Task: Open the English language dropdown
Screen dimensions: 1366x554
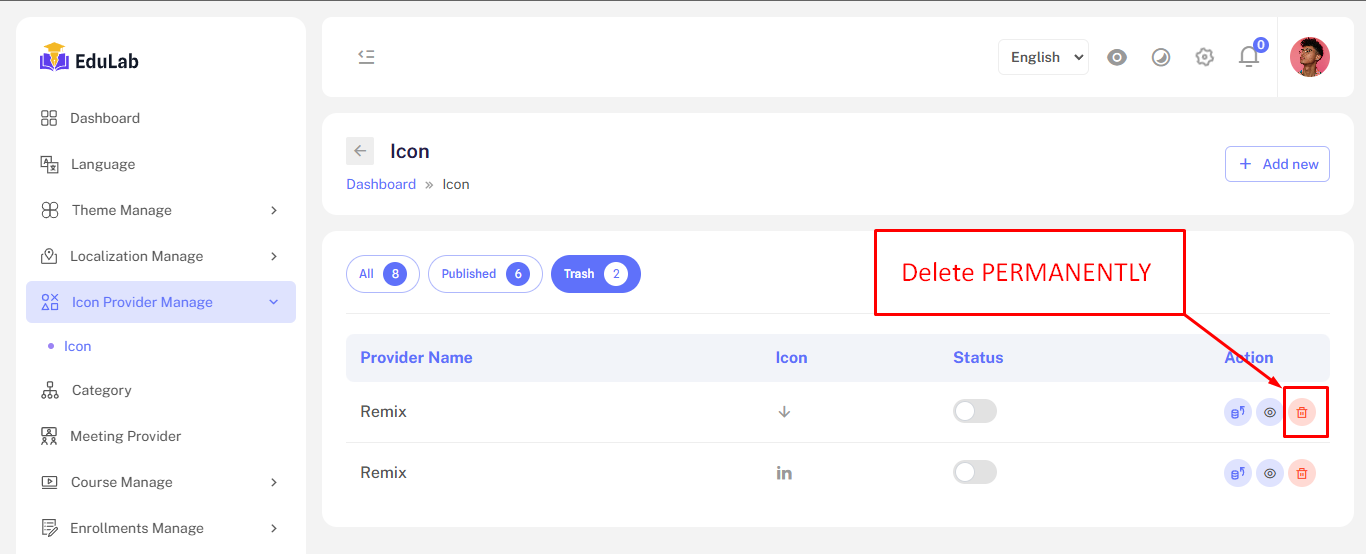Action: (1043, 57)
